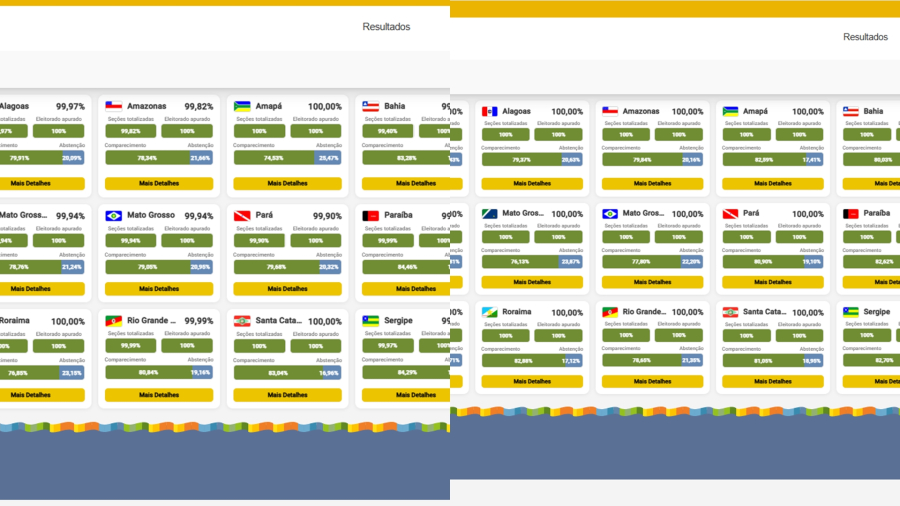Click Amapá flag on card with 82,59% attendance

pyautogui.click(x=730, y=111)
